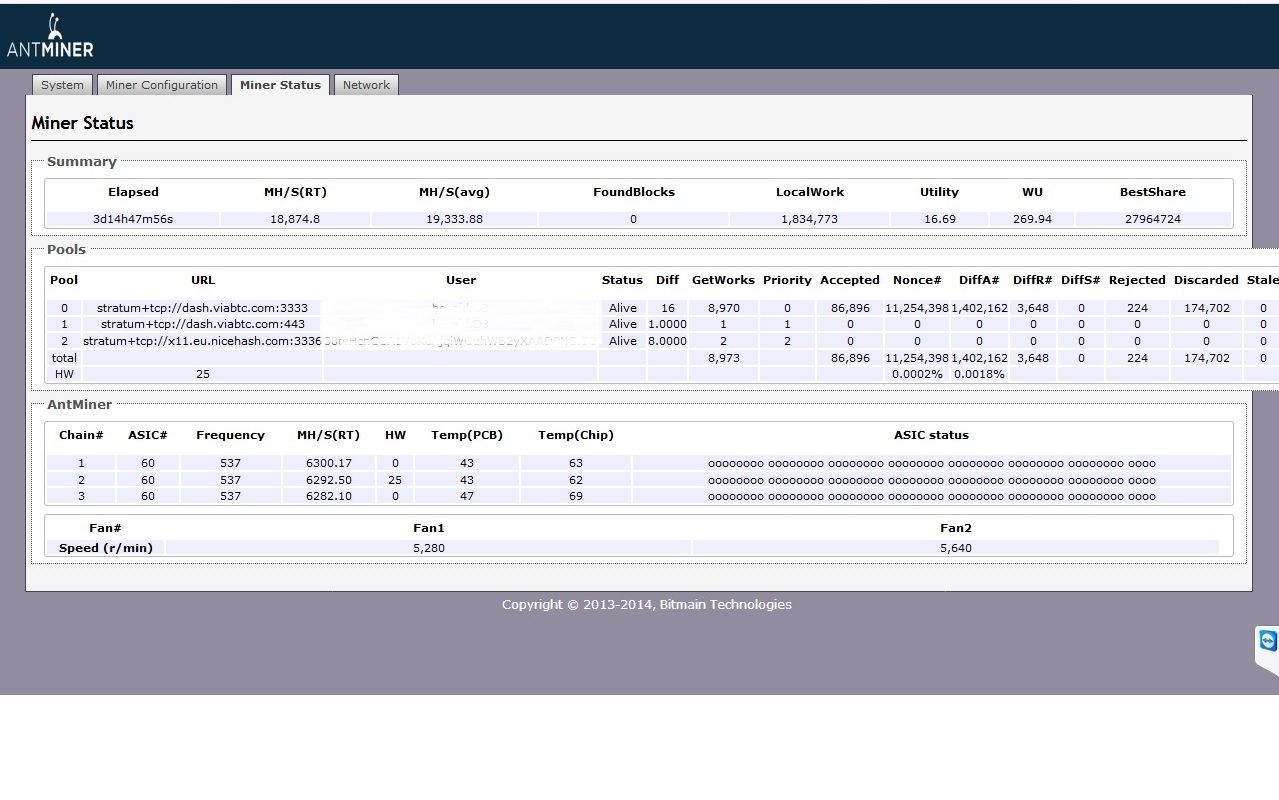Viewport: 1279px width, 800px height.
Task: Switch to the System tab
Action: (x=62, y=85)
